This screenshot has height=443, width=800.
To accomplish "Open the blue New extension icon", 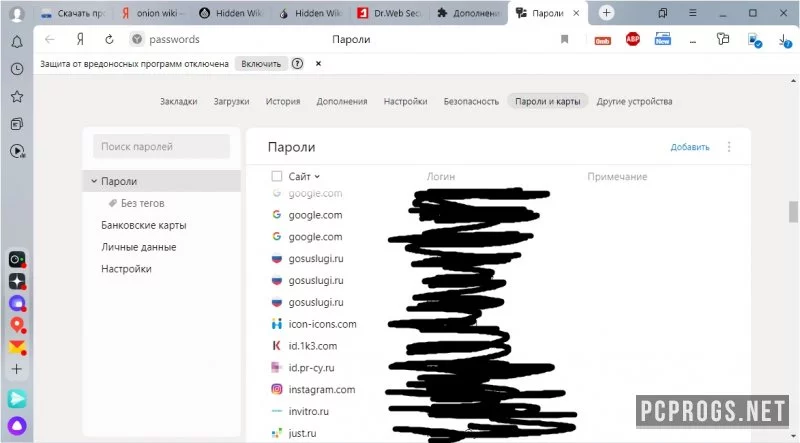I will (x=663, y=39).
